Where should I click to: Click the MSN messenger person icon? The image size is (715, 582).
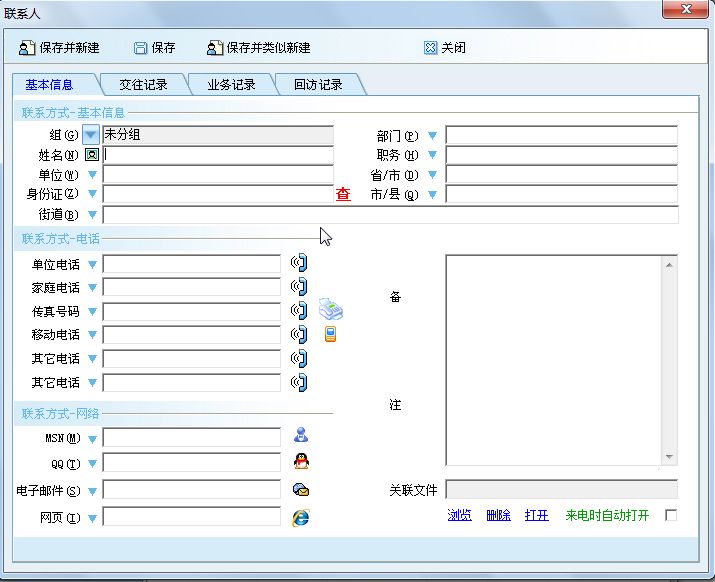[300, 435]
